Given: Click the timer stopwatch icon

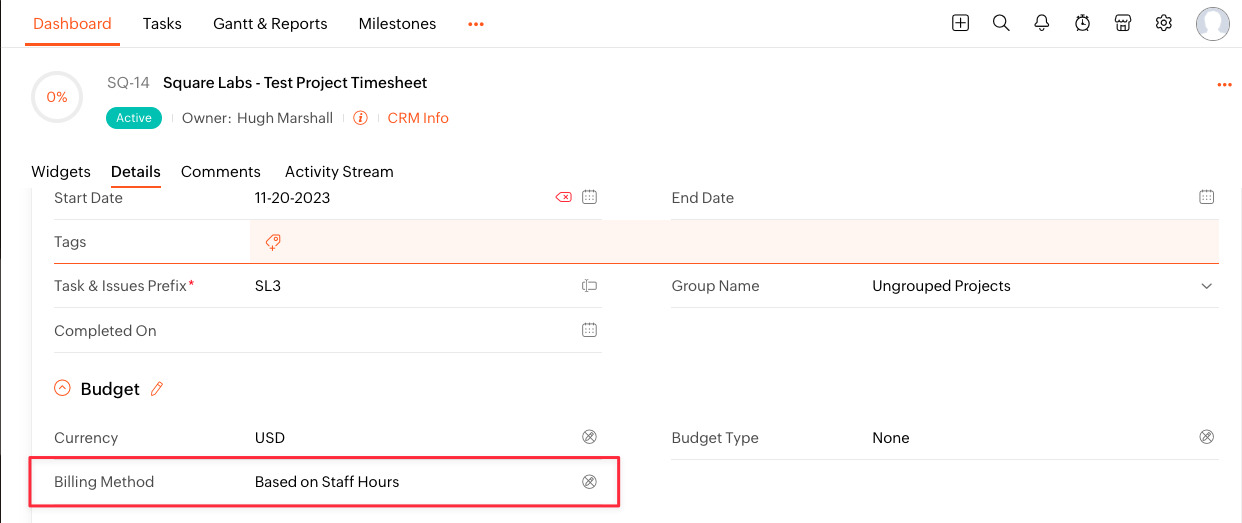Looking at the screenshot, I should coord(1083,23).
